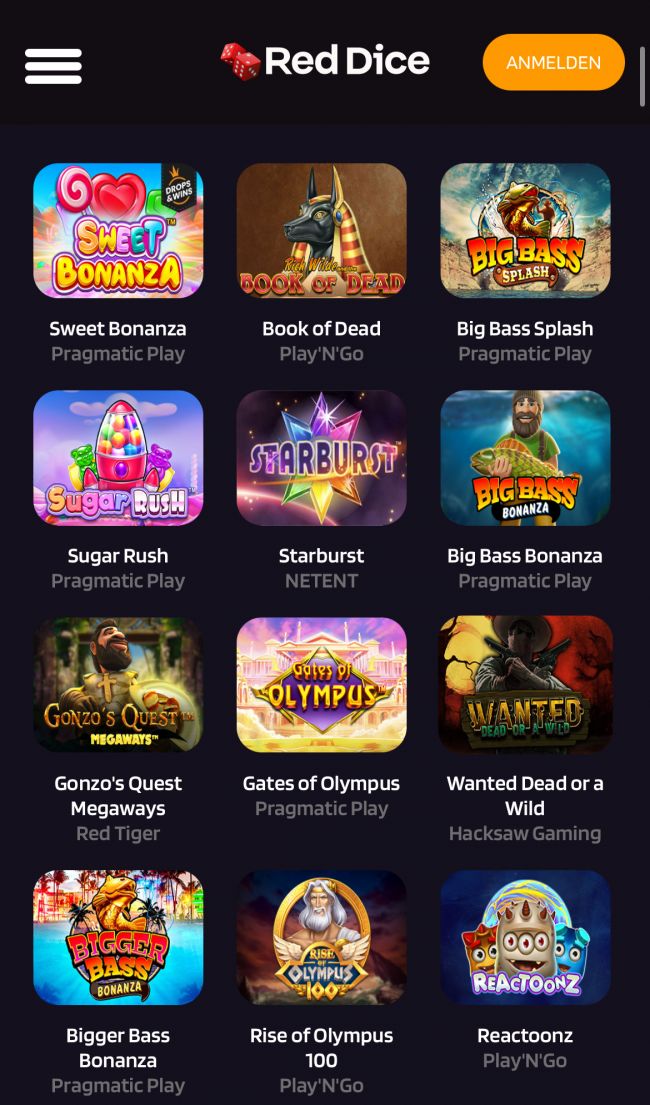Screen dimensions: 650x1105
Task: Select the Big Bass Splash thumbnail
Action: click(x=525, y=230)
